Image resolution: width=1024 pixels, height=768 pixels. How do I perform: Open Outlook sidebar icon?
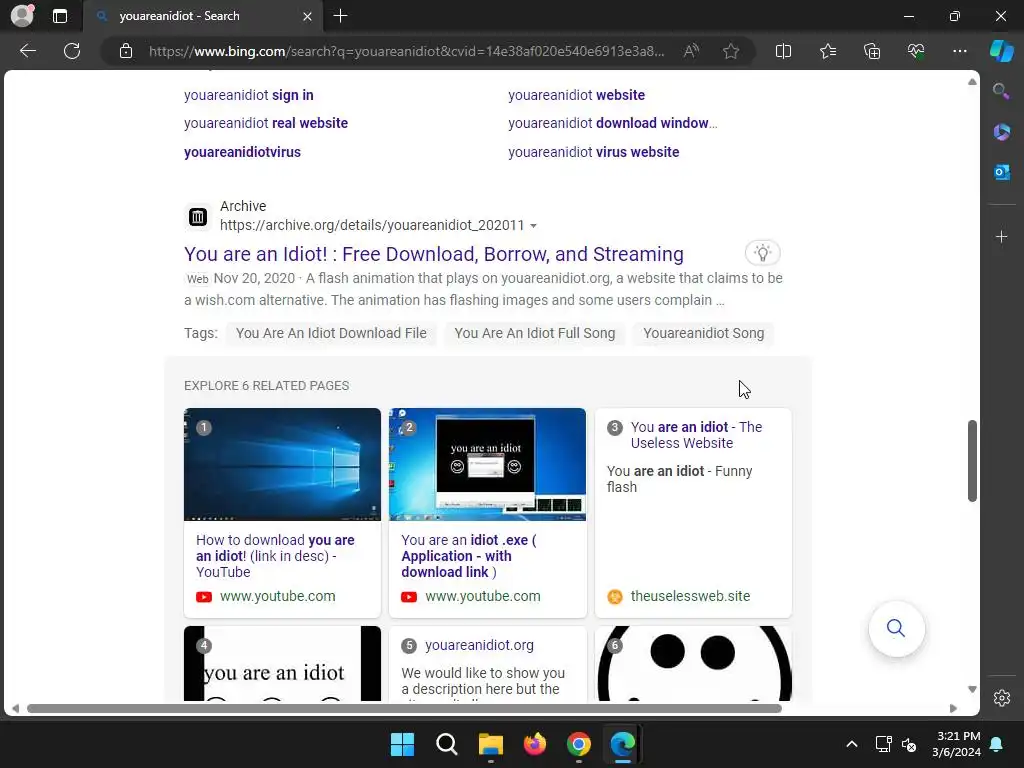pyautogui.click(x=1001, y=172)
